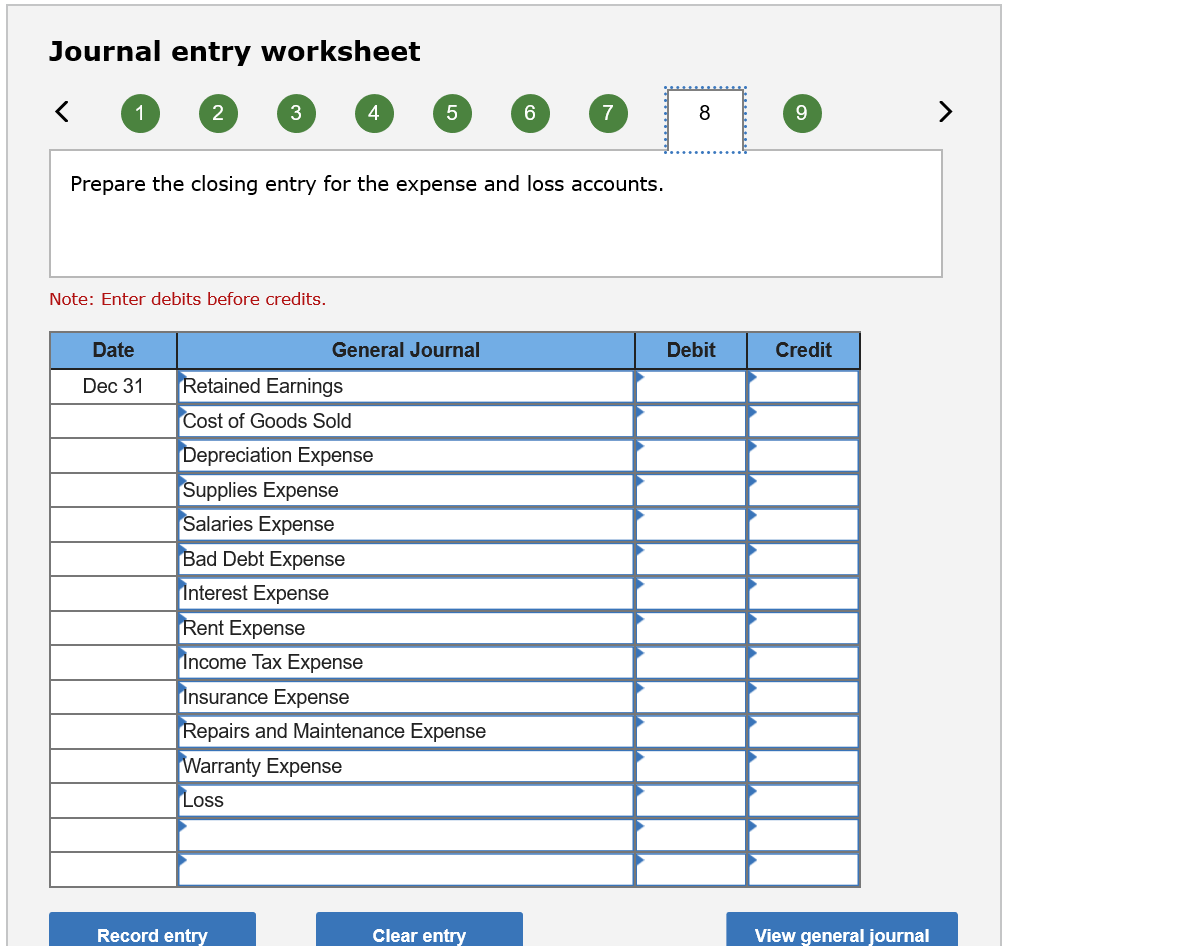
Task: Click the Credit field for Bad Debt Expense
Action: tap(803, 559)
